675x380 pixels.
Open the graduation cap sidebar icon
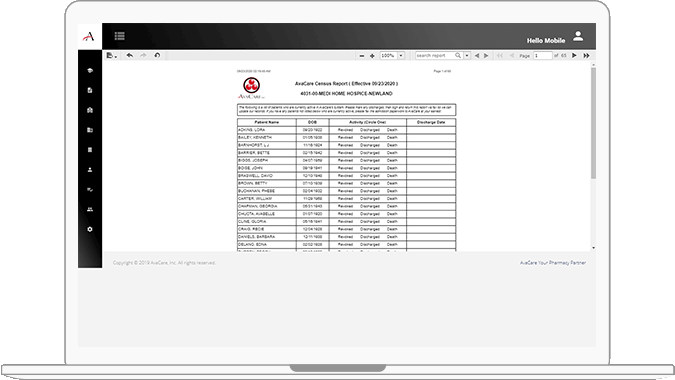[90, 71]
